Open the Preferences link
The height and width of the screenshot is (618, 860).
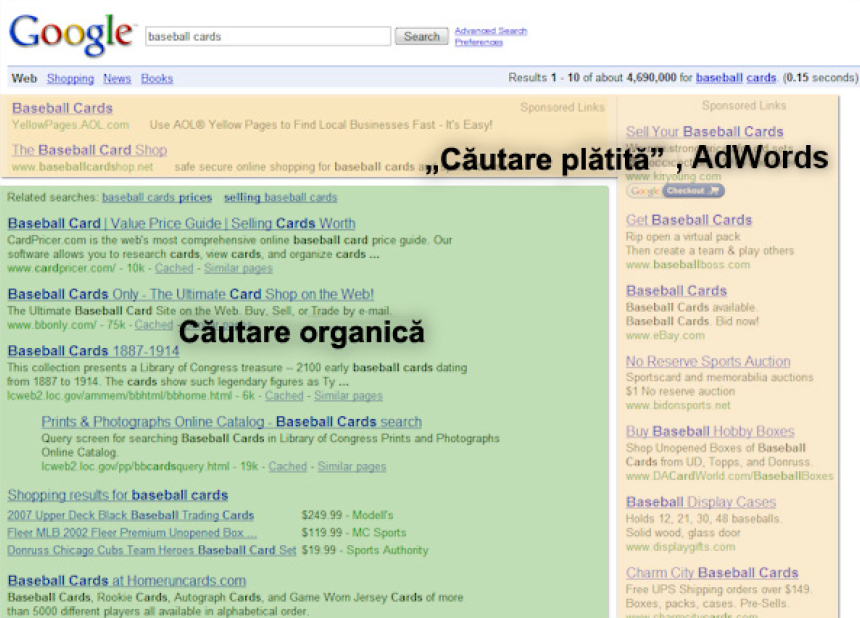click(x=478, y=42)
